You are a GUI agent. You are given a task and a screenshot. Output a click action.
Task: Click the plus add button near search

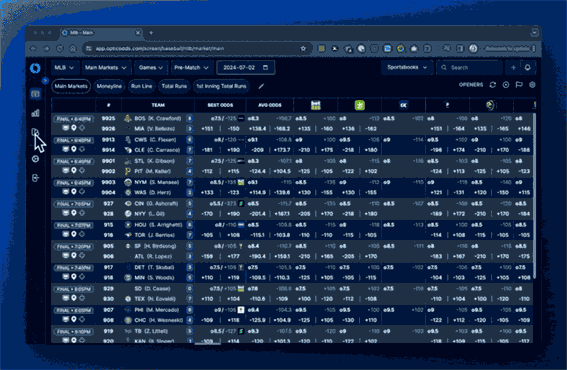513,68
